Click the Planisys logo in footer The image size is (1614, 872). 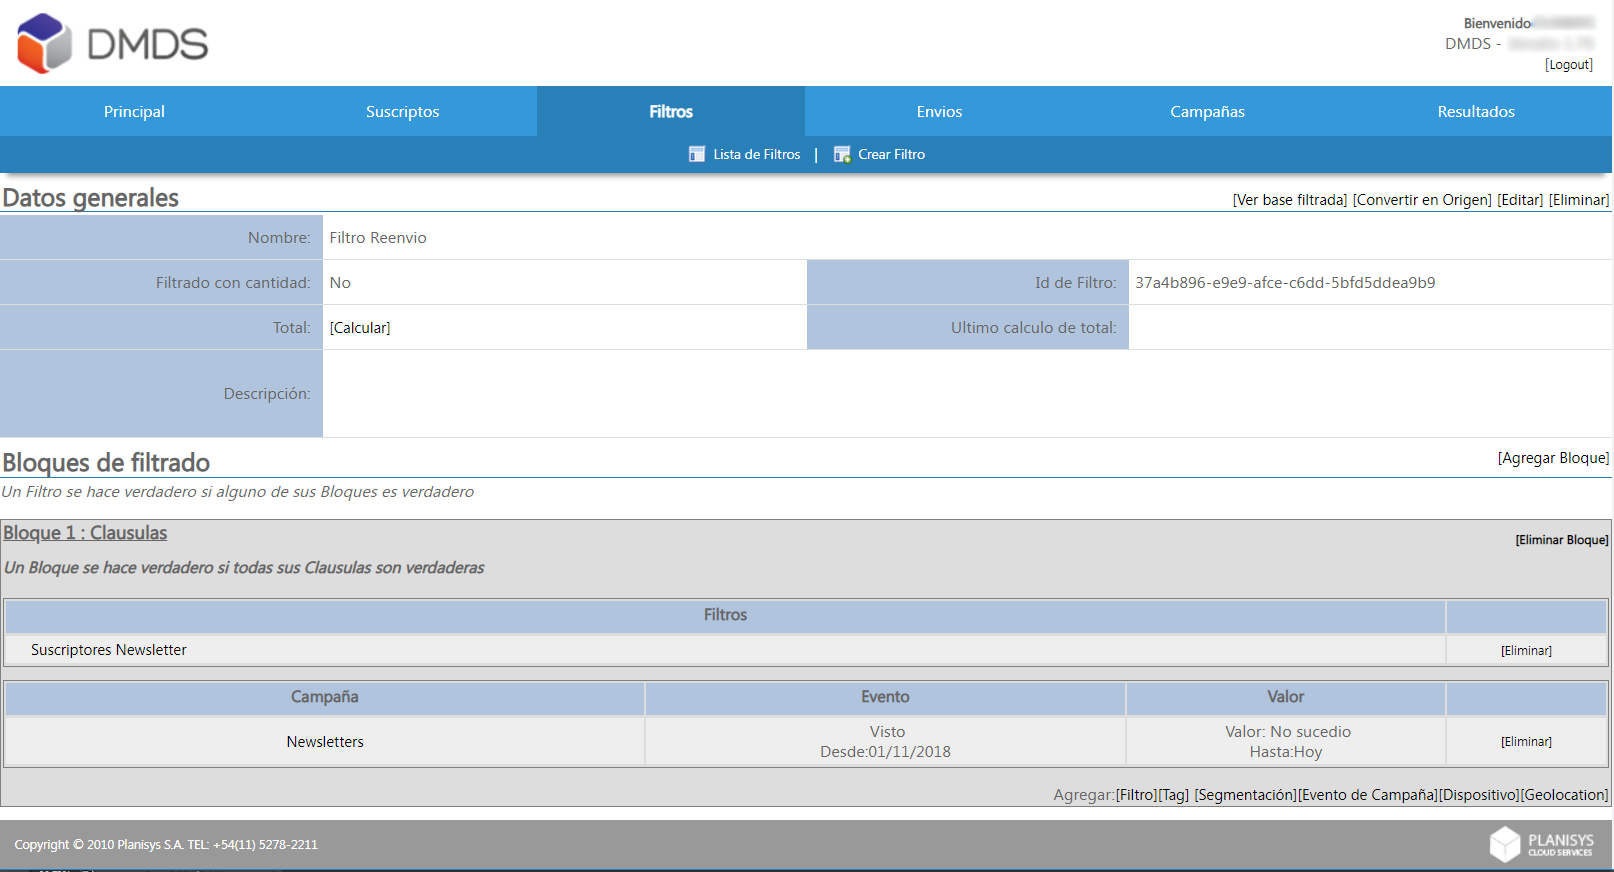(x=1542, y=844)
